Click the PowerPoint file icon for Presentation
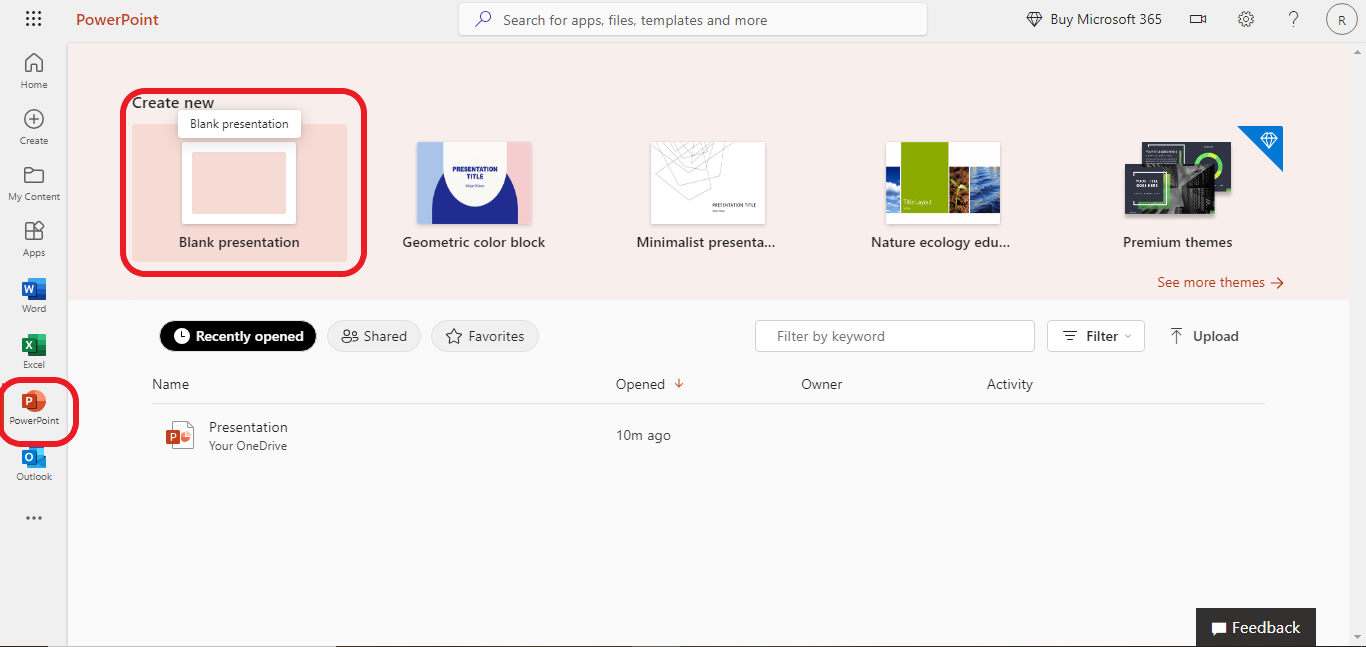Screen dimensions: 1366x647 (x=180, y=435)
